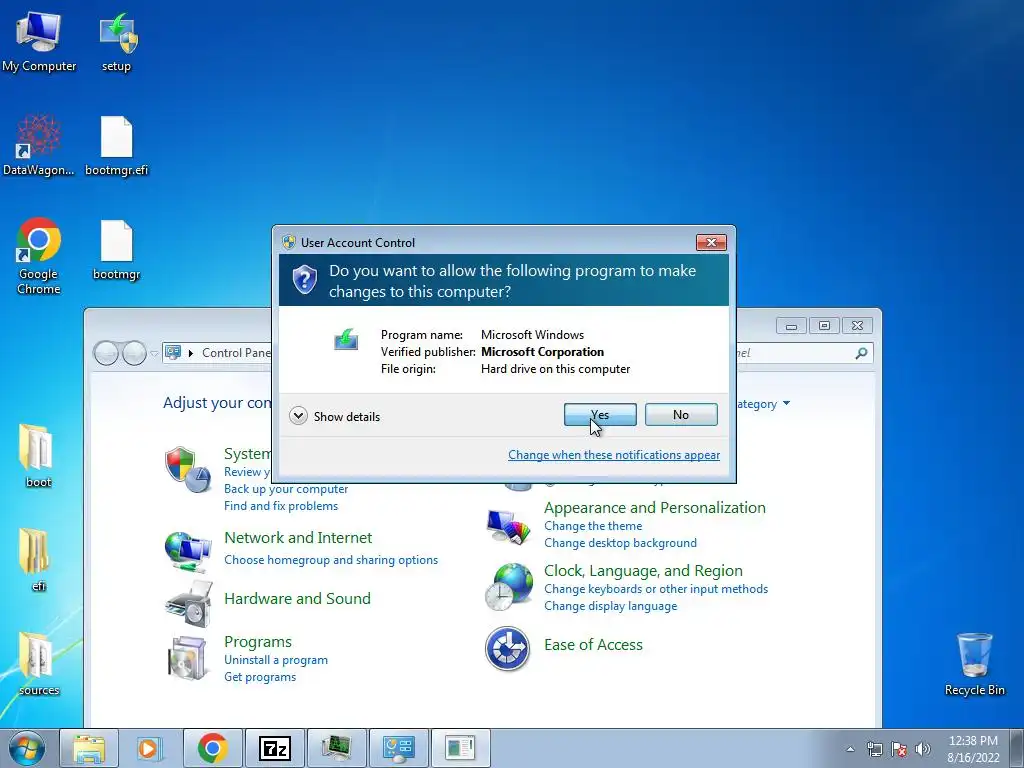Screen dimensions: 1024x768
Task: Select the DataWagon desktop shortcut
Action: [39, 144]
